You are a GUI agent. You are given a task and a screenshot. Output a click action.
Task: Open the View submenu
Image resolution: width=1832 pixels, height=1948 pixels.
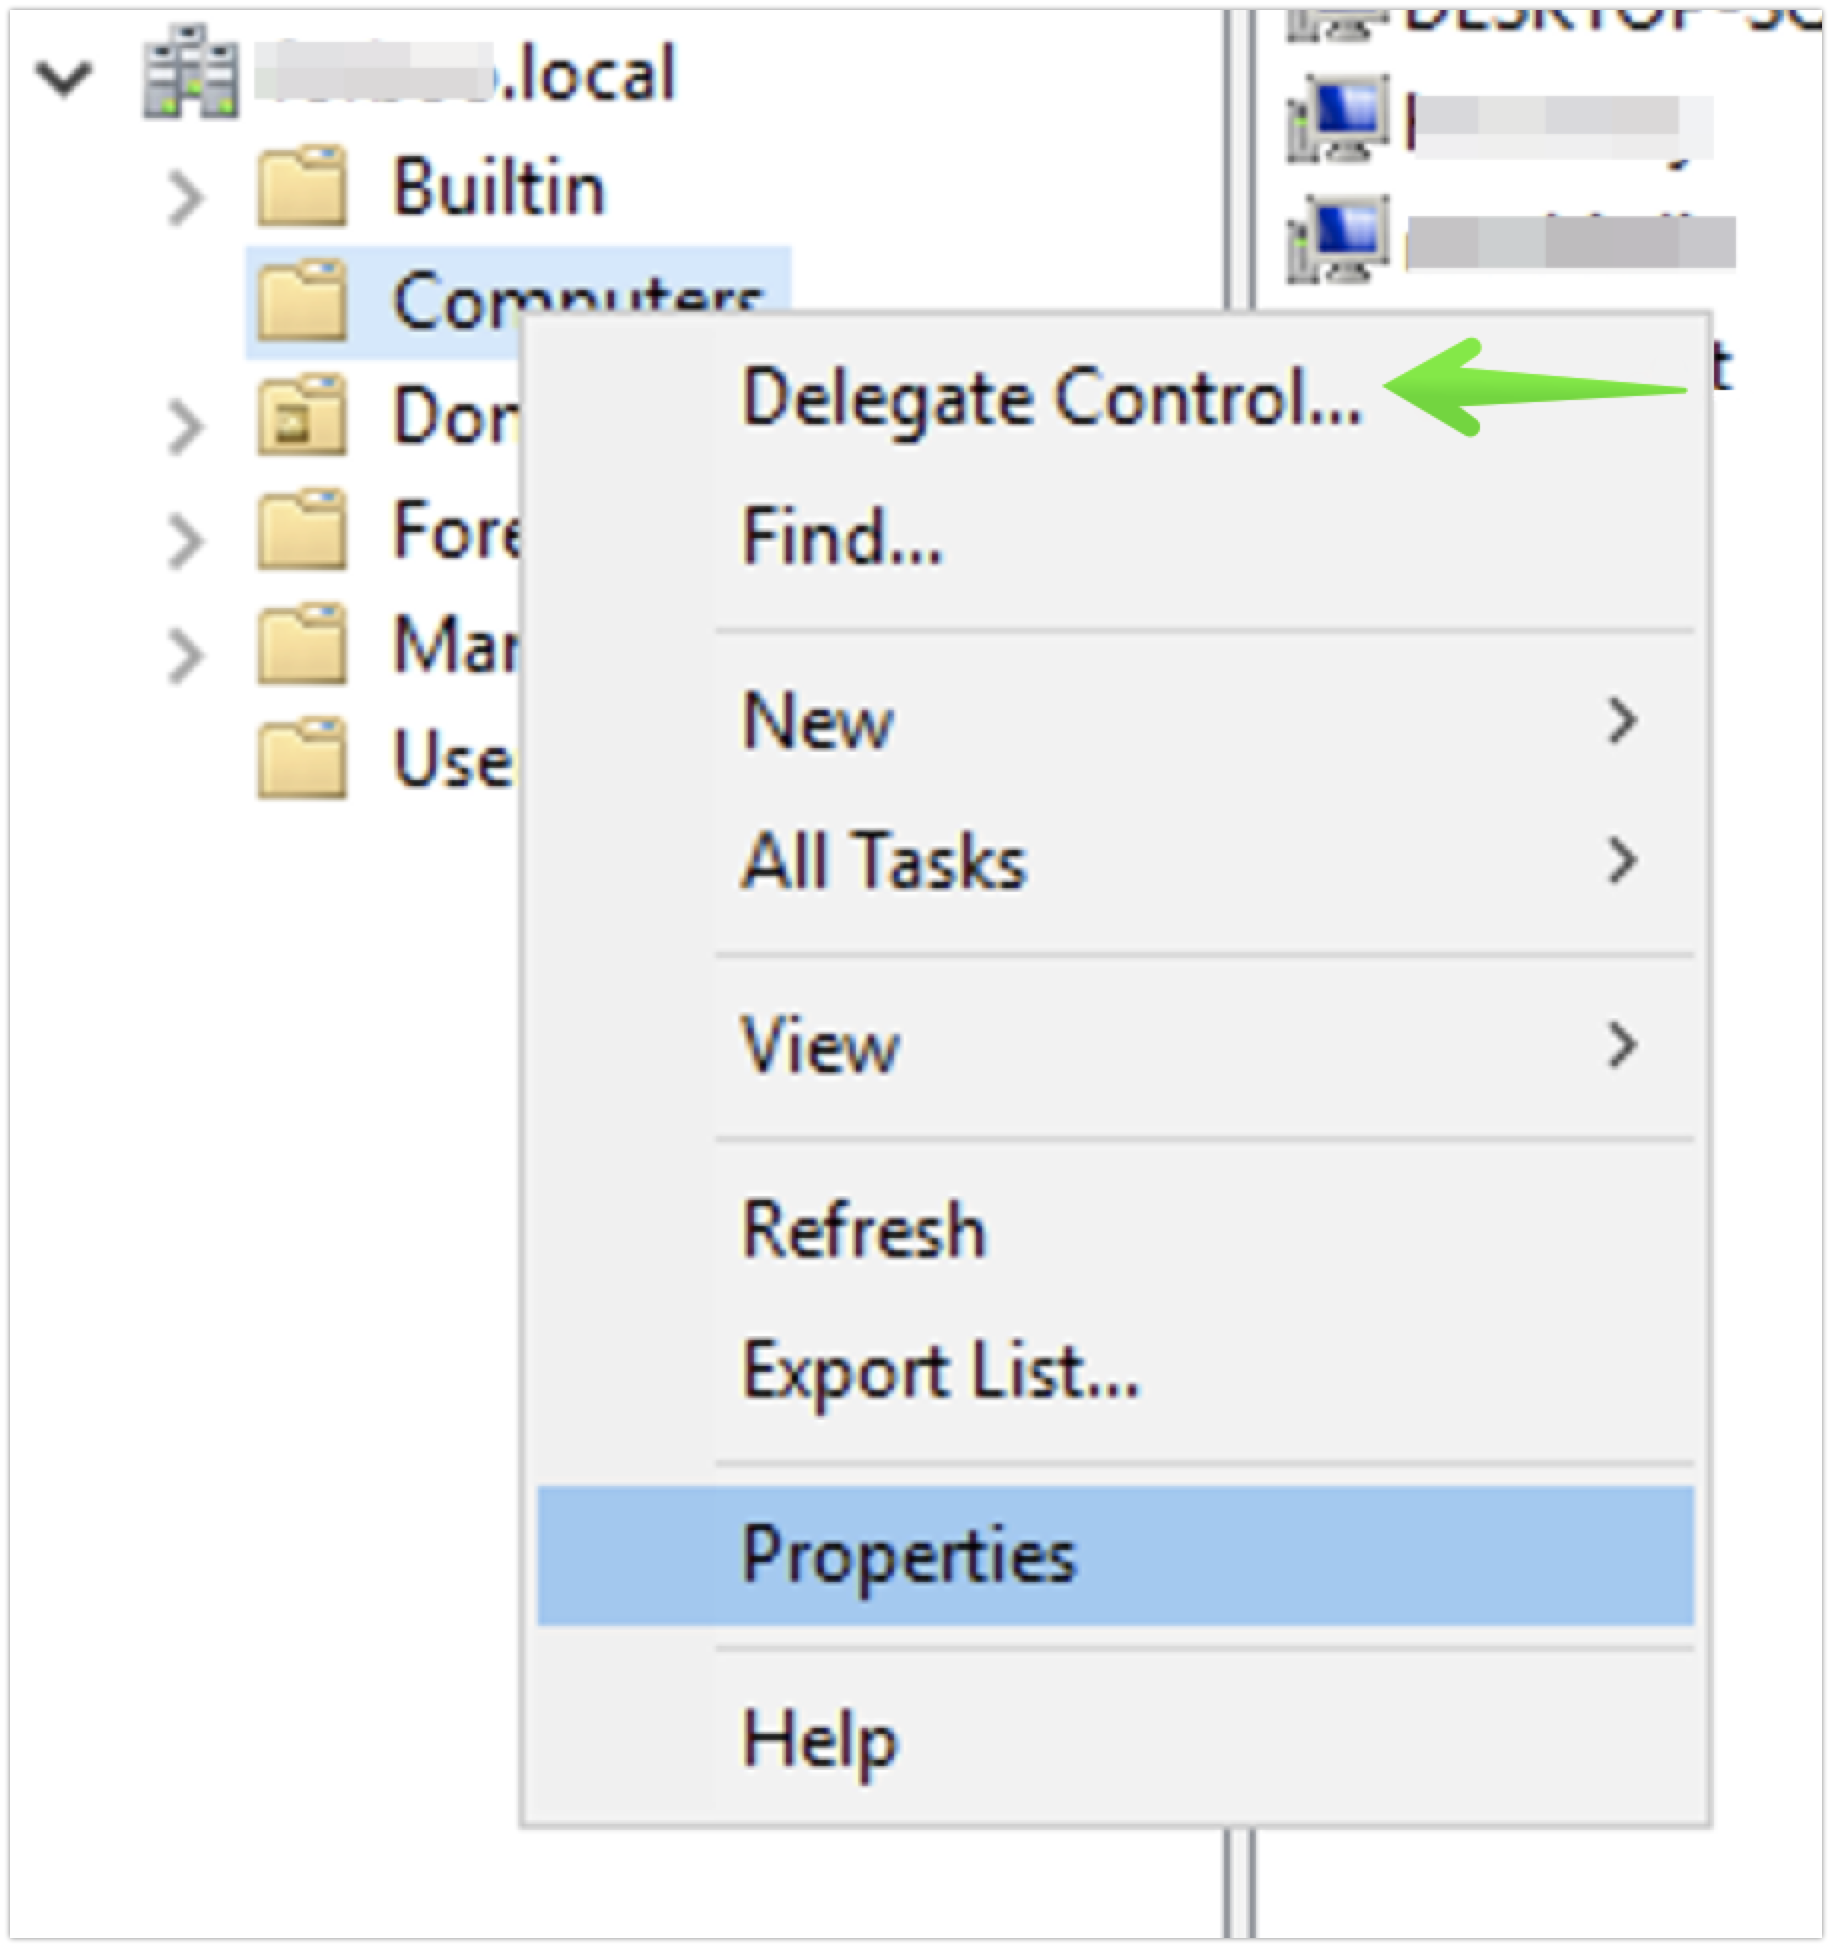pos(1115,1045)
